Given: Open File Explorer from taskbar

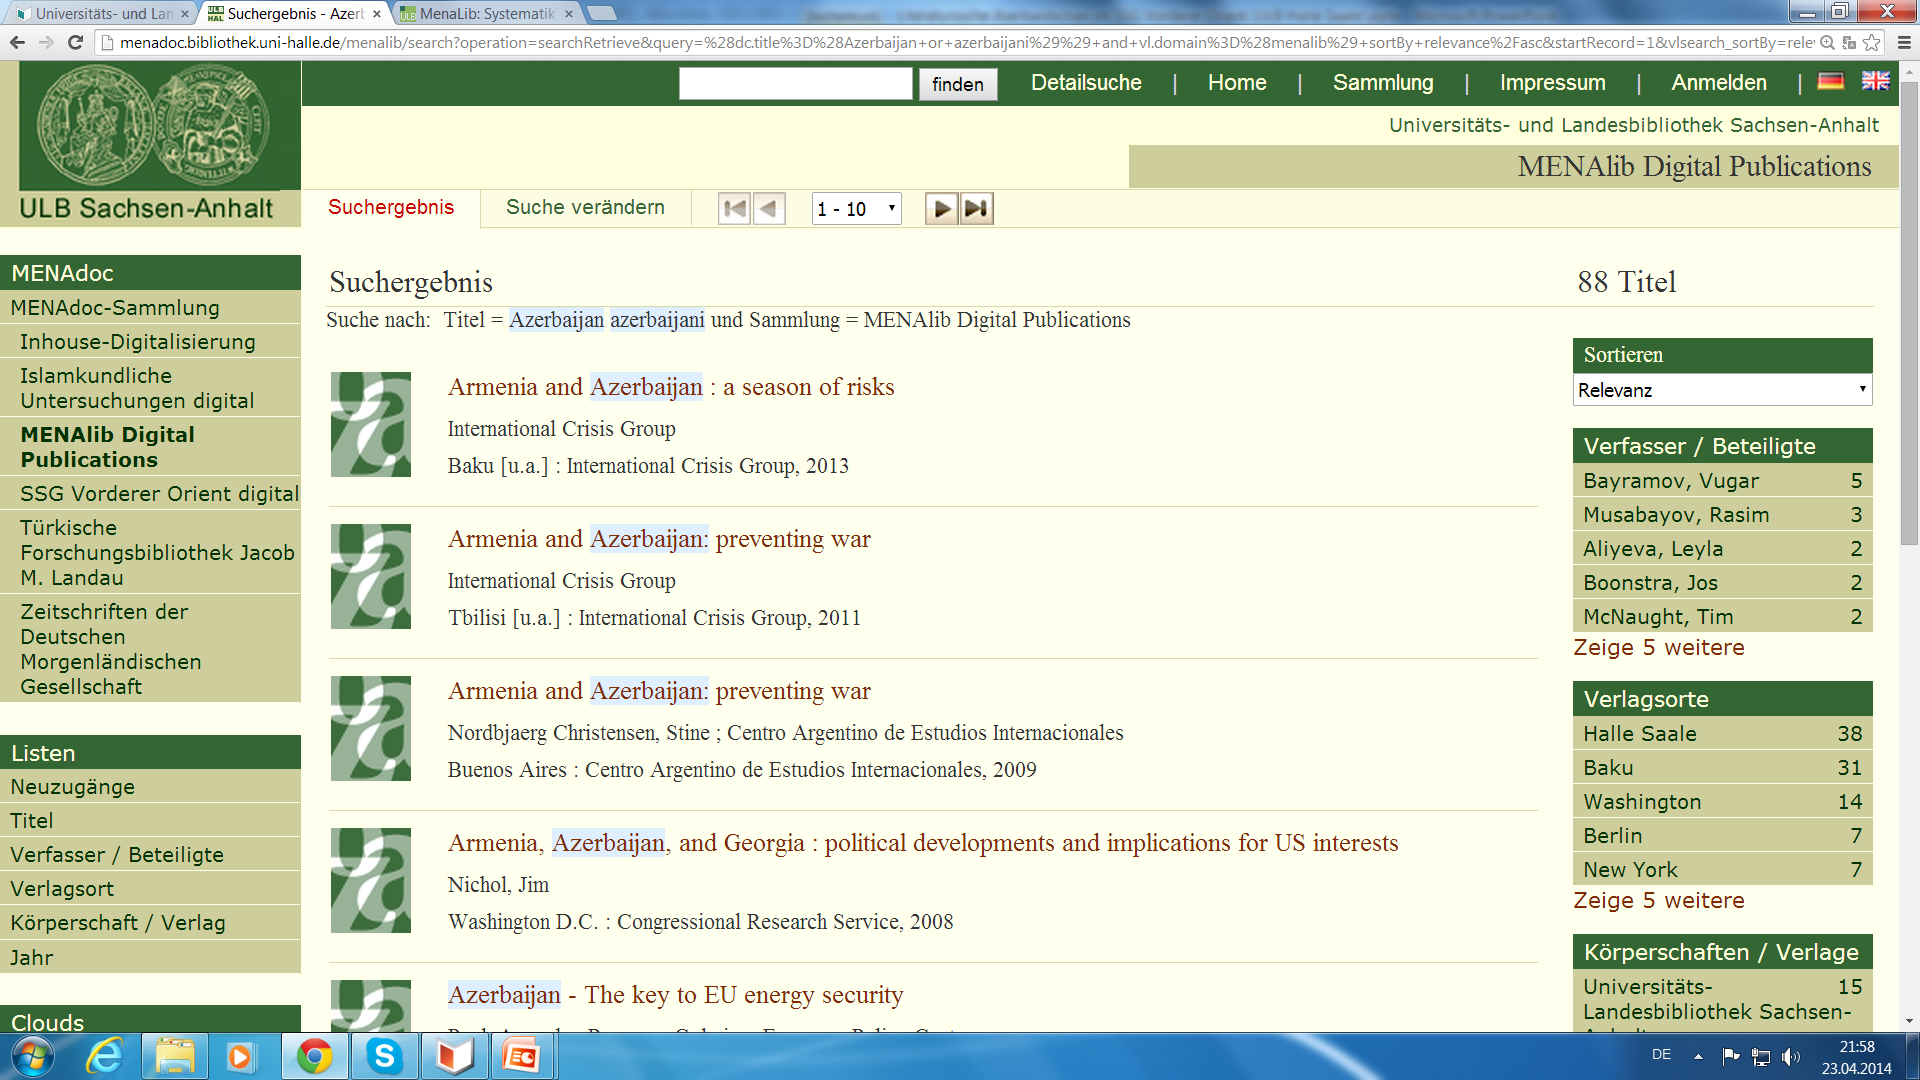Looking at the screenshot, I should 174,1056.
